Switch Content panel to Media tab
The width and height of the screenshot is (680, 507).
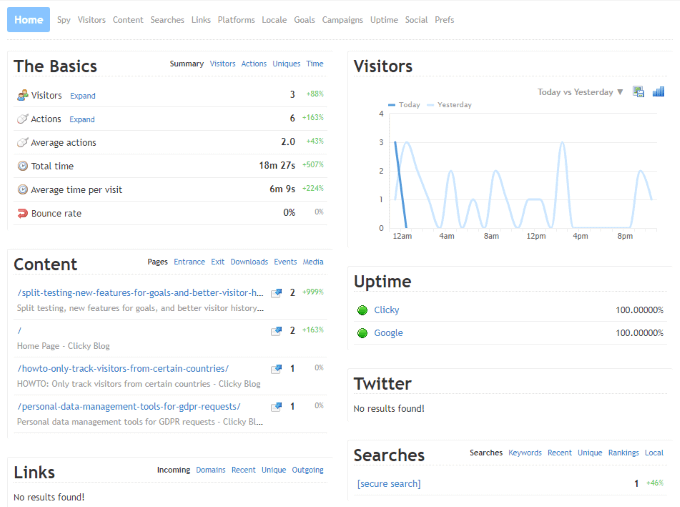(313, 262)
